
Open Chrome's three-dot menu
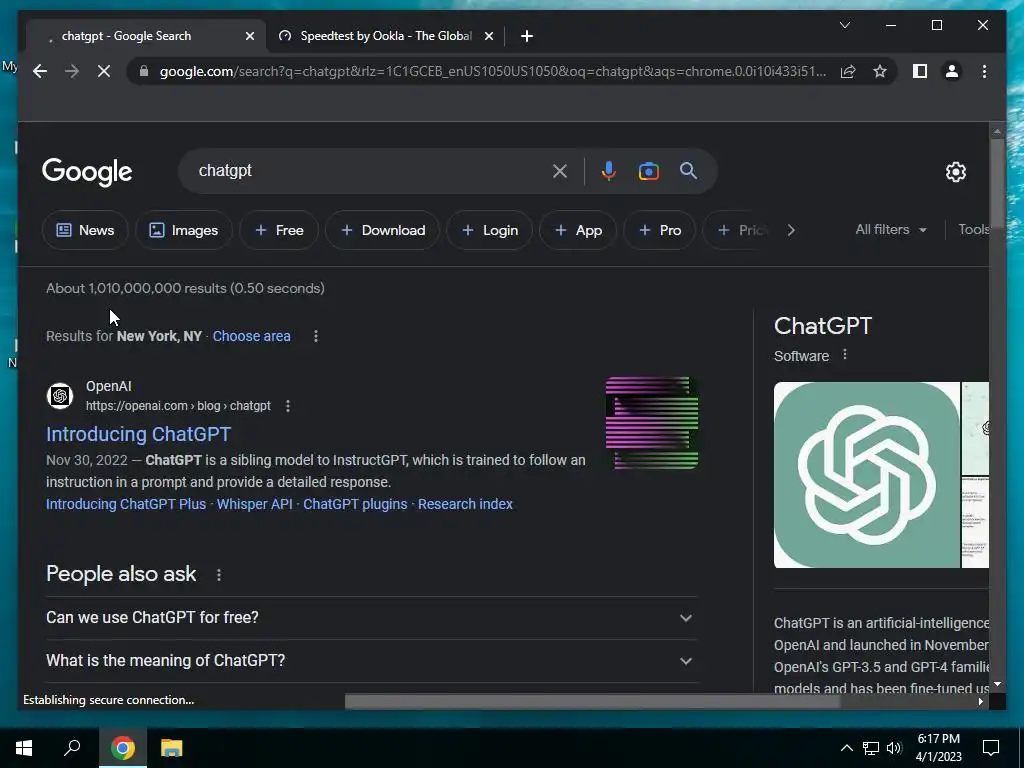pyautogui.click(x=984, y=71)
